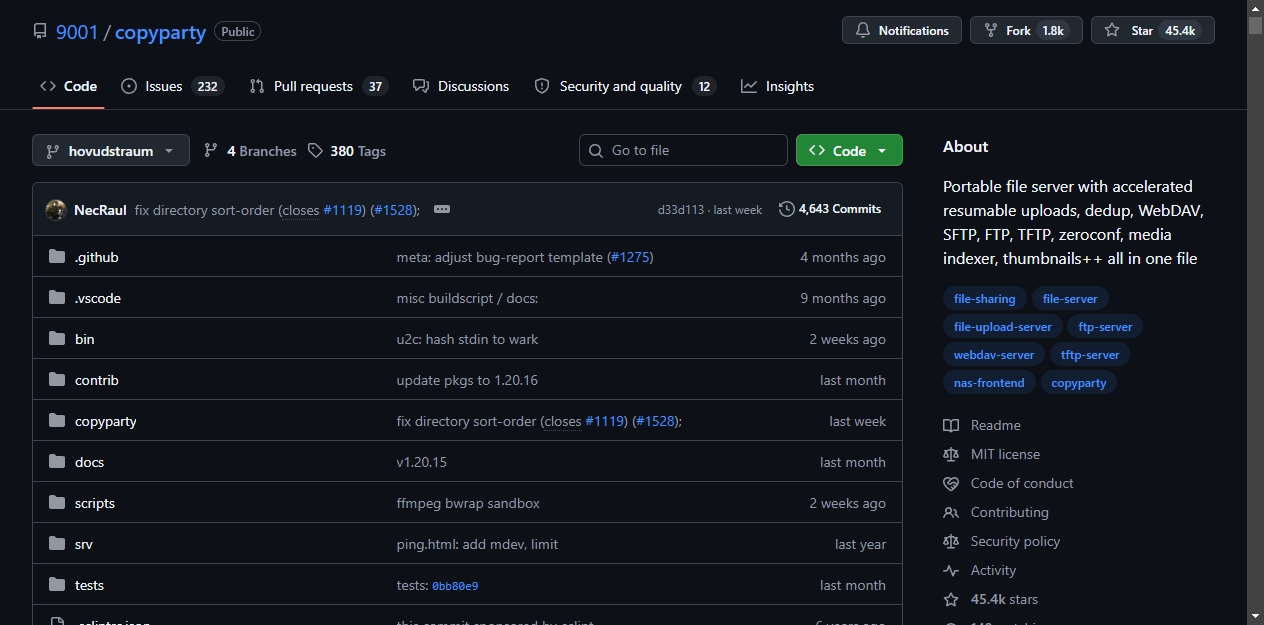Open the Code of conduct link
1264x625 pixels.
(1008, 483)
